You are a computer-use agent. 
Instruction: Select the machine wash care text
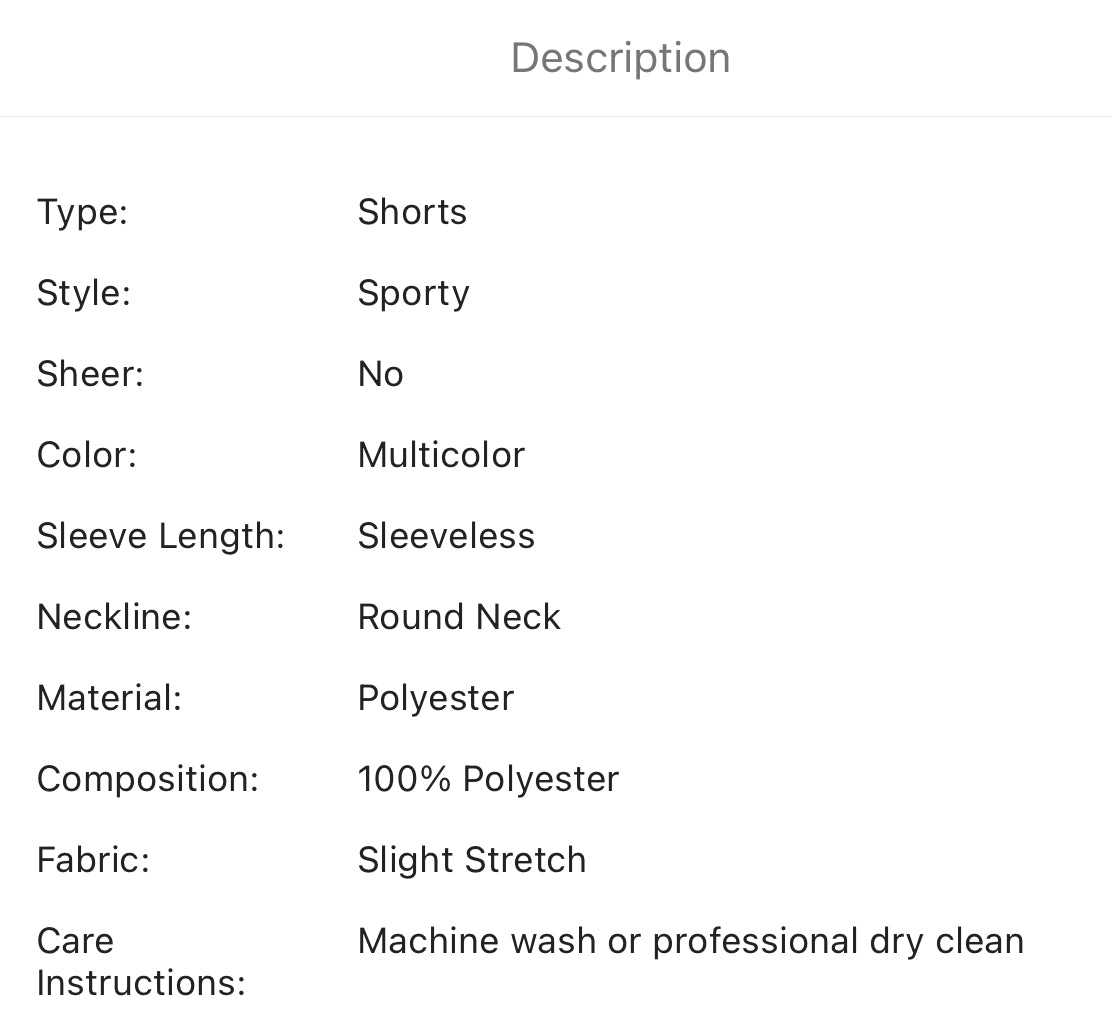[690, 941]
